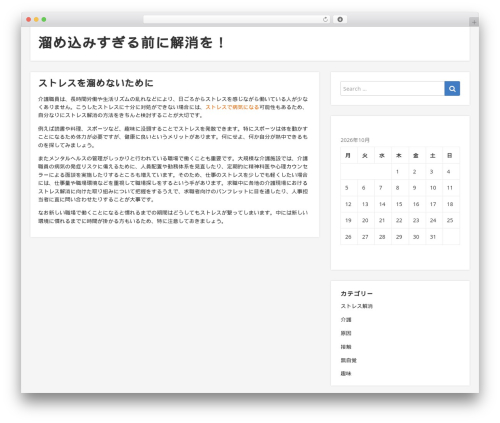Open the 趣味 category link

coord(346,374)
